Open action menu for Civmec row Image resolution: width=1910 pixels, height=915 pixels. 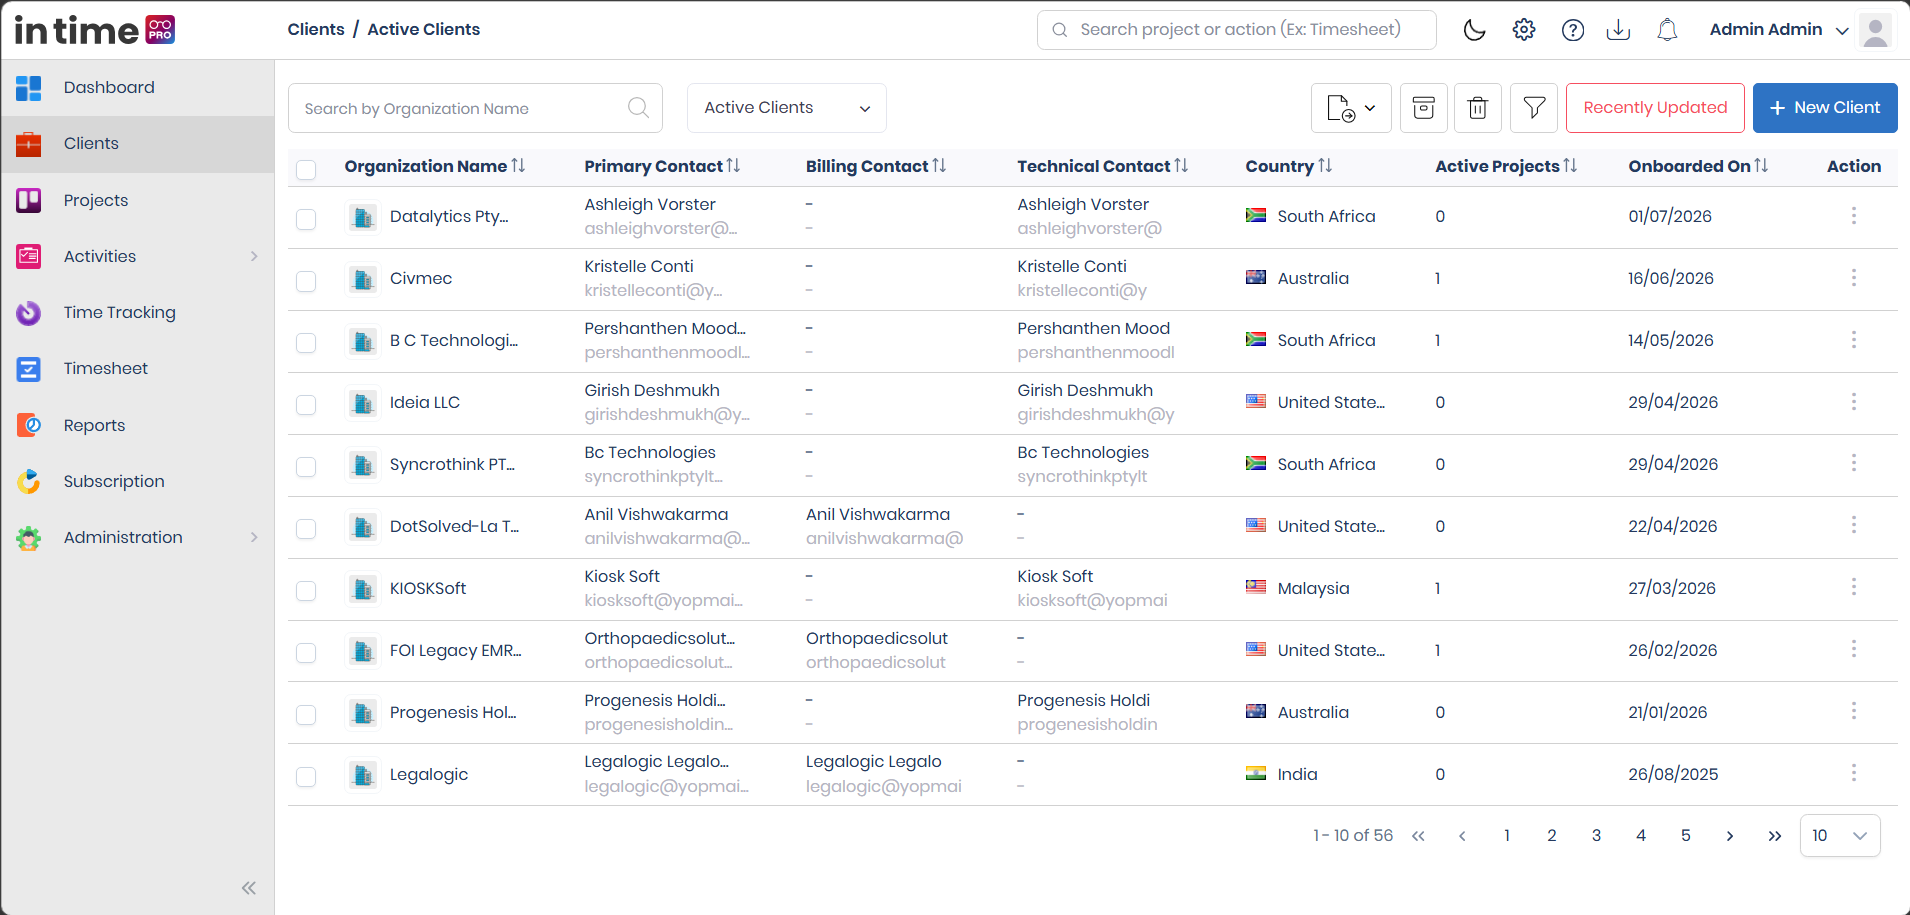[x=1853, y=278]
